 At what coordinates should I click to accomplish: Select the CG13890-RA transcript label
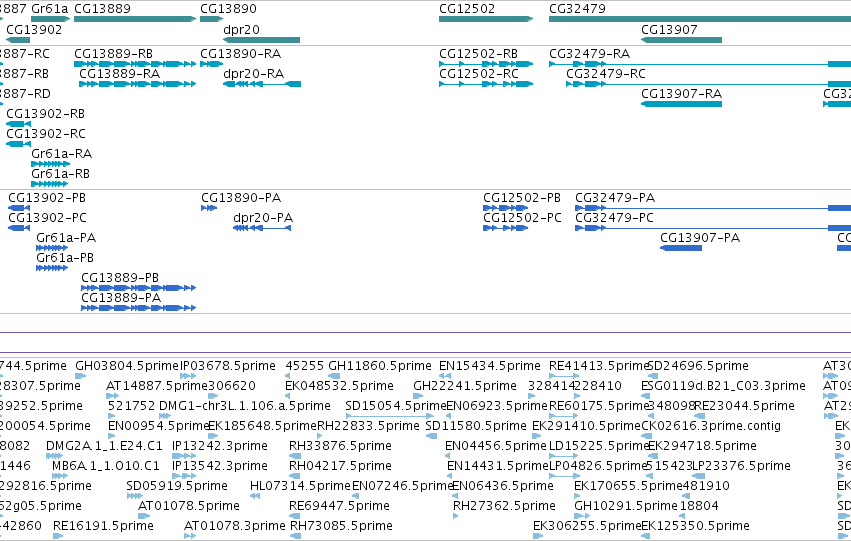coord(240,54)
